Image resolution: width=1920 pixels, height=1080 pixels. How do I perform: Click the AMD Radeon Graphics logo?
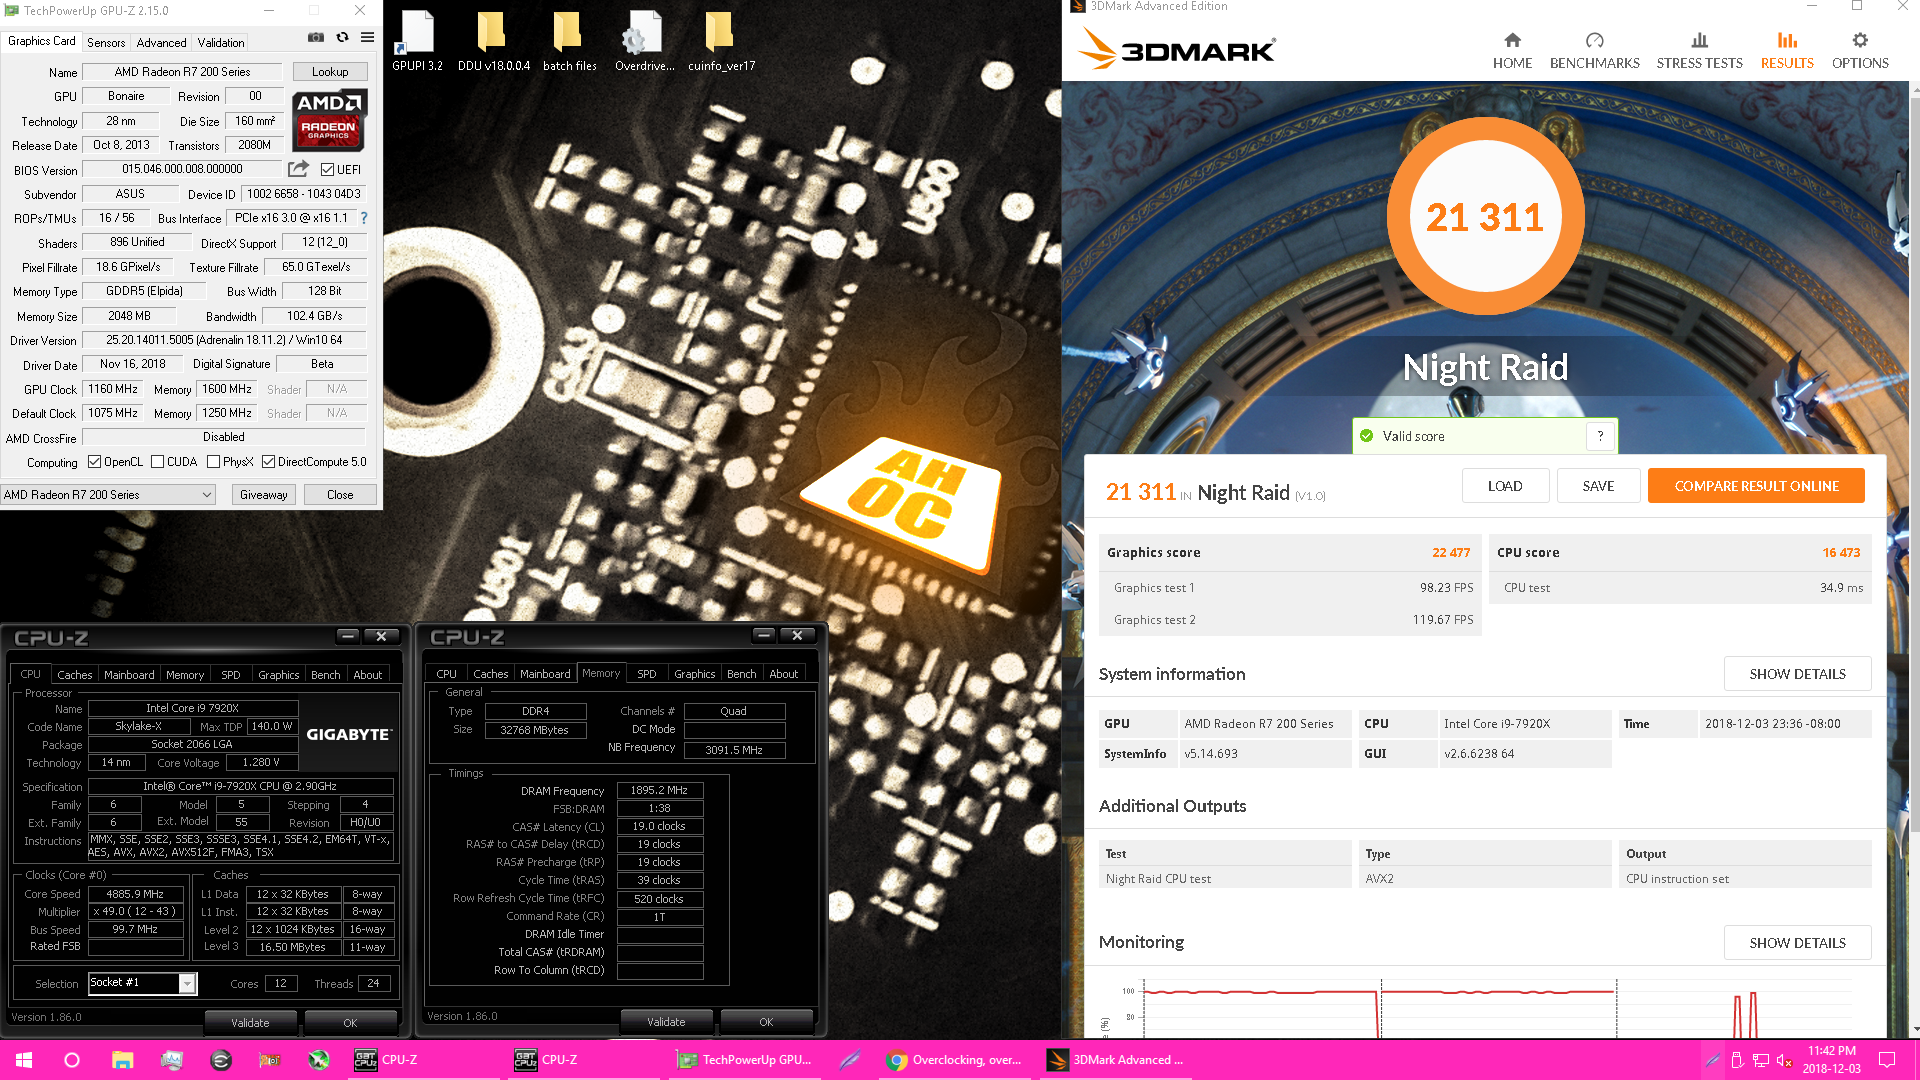pos(329,119)
